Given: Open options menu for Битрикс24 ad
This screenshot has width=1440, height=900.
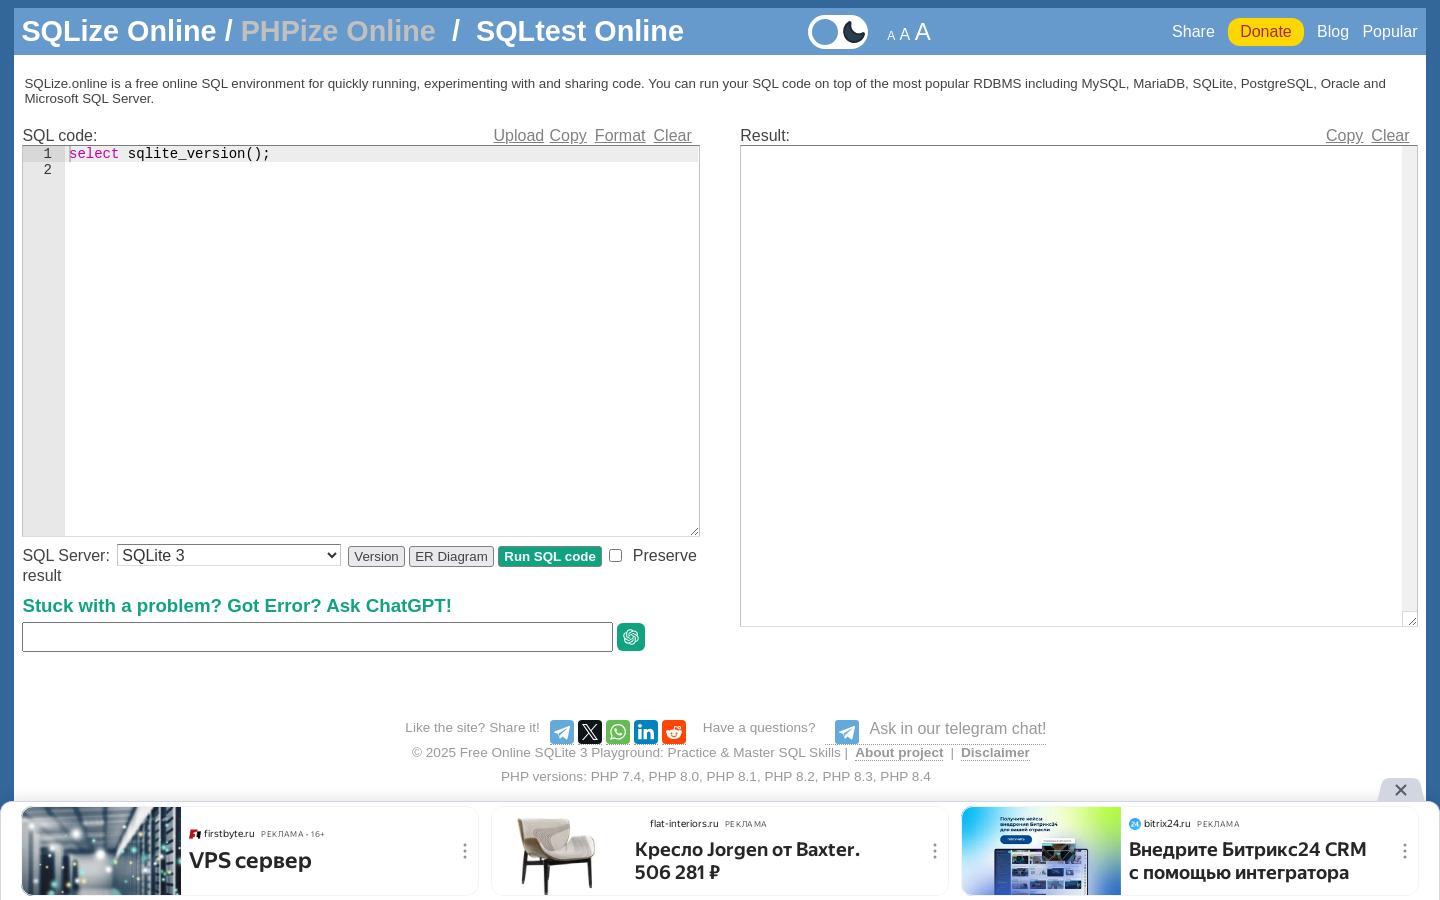Looking at the screenshot, I should [1405, 851].
